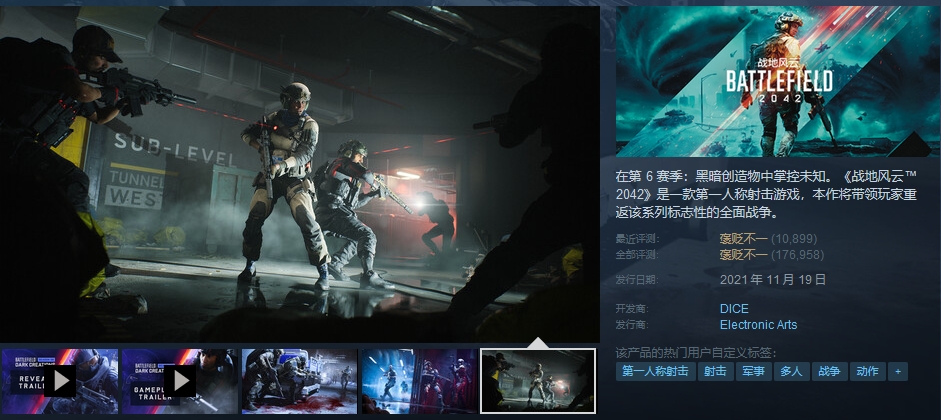Click the plus button to add tags

898,371
